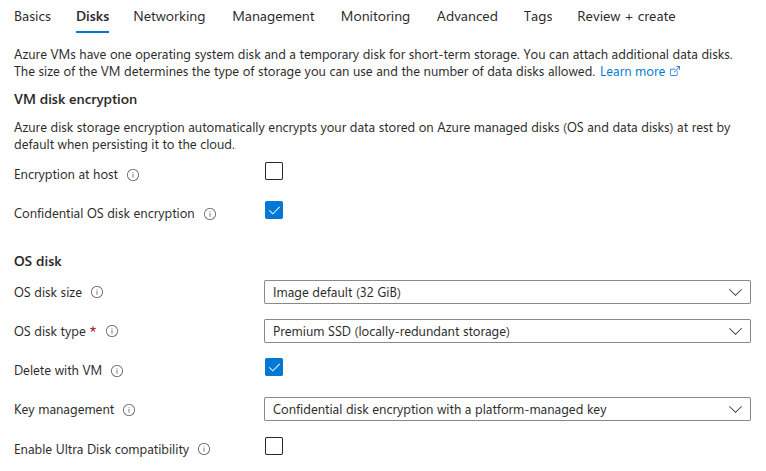Enable the Encryption at host checkbox

point(274,171)
